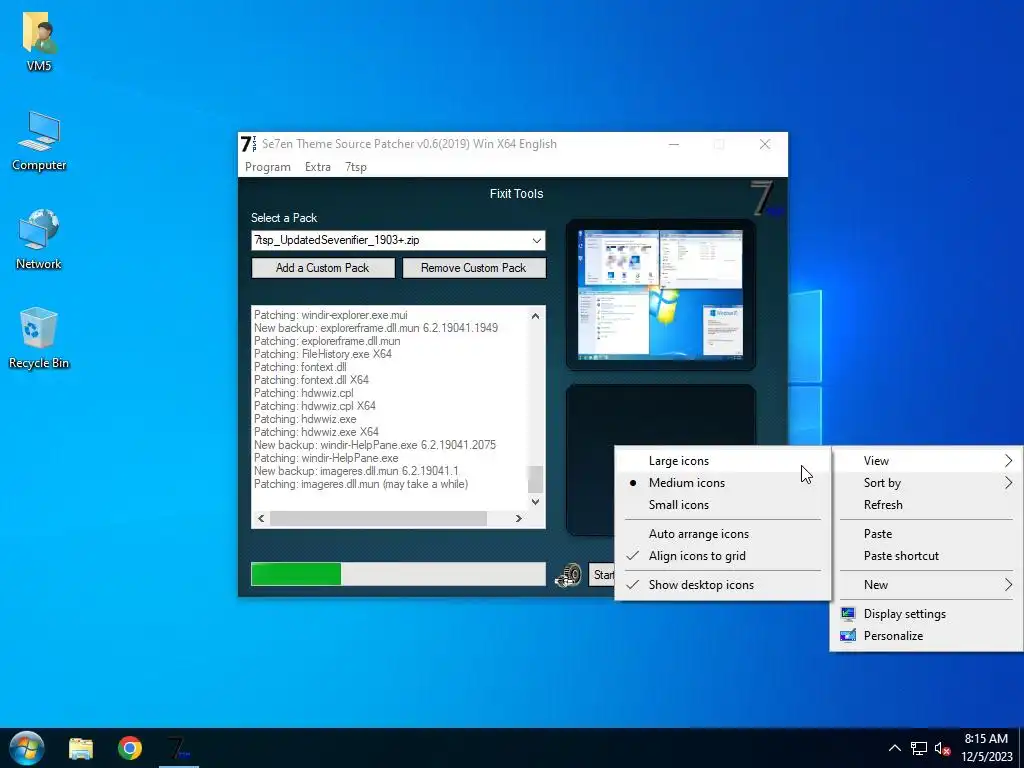Open File Explorer from the taskbar

[x=81, y=748]
